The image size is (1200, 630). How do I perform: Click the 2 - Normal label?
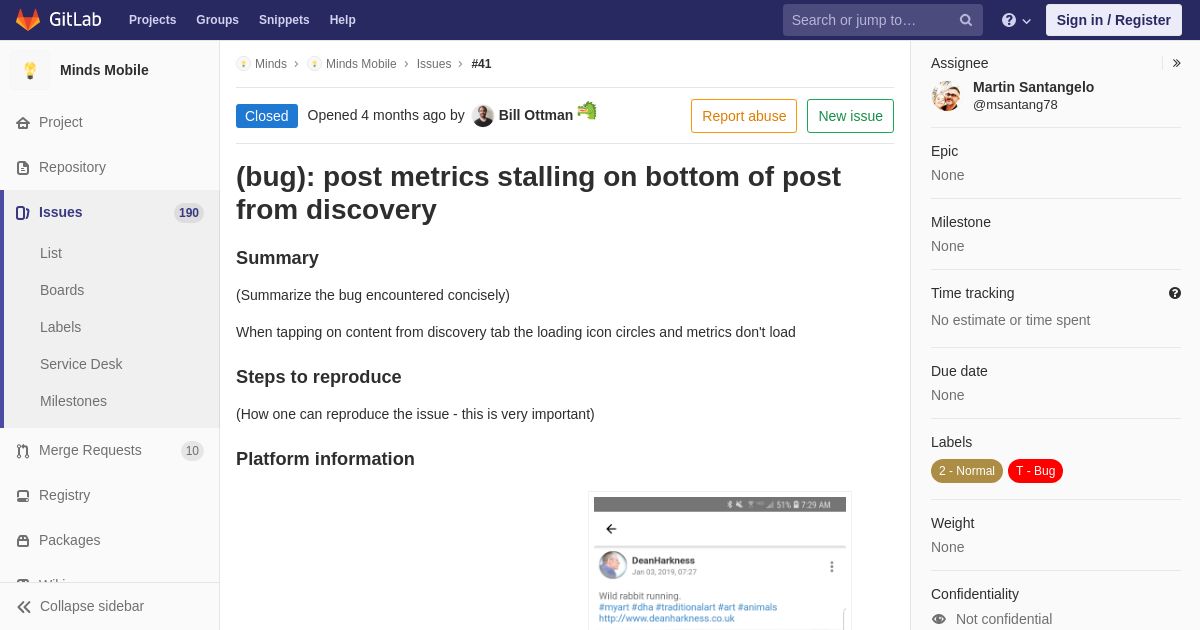coord(967,471)
